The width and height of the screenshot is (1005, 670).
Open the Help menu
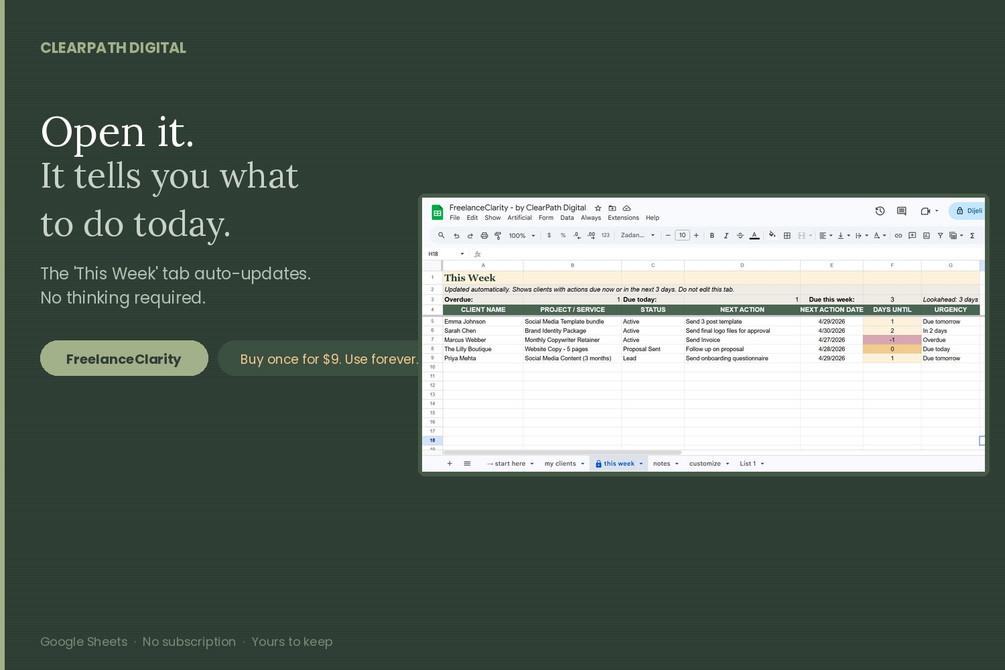click(652, 218)
